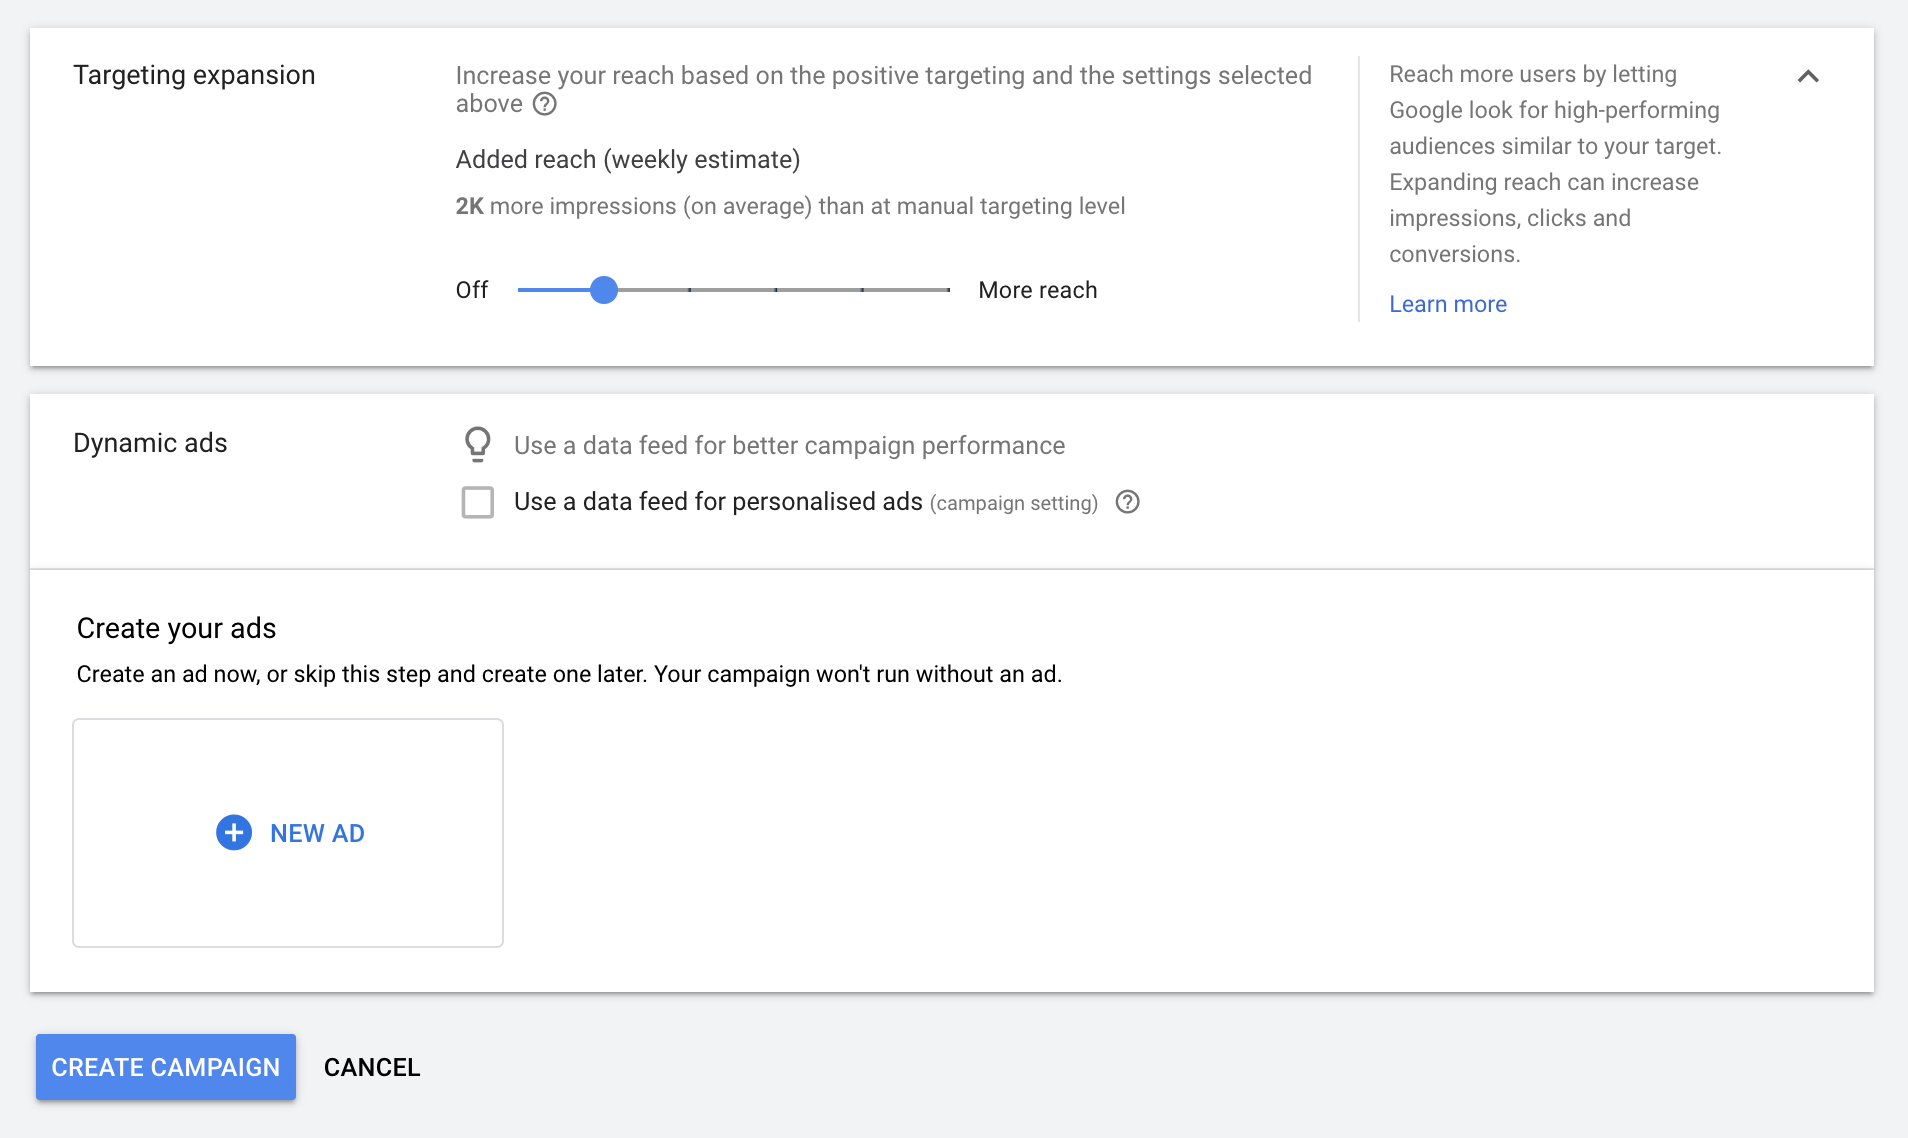The height and width of the screenshot is (1138, 1908).
Task: Click the slider's leftmost Off position
Action: tap(520, 290)
